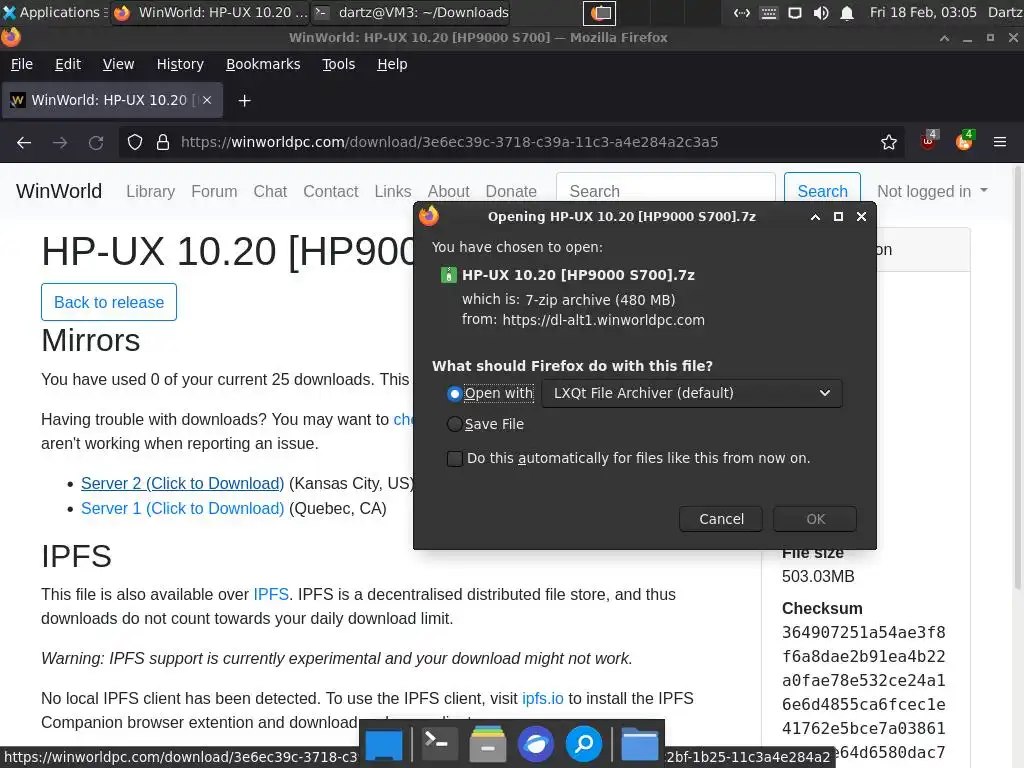Confirm the dialog with OK
This screenshot has height=768, width=1024.
coord(815,519)
